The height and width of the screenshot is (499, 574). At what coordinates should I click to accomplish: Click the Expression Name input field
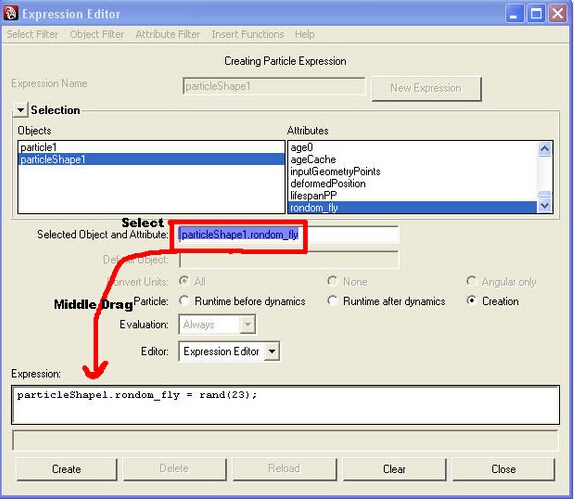point(274,86)
